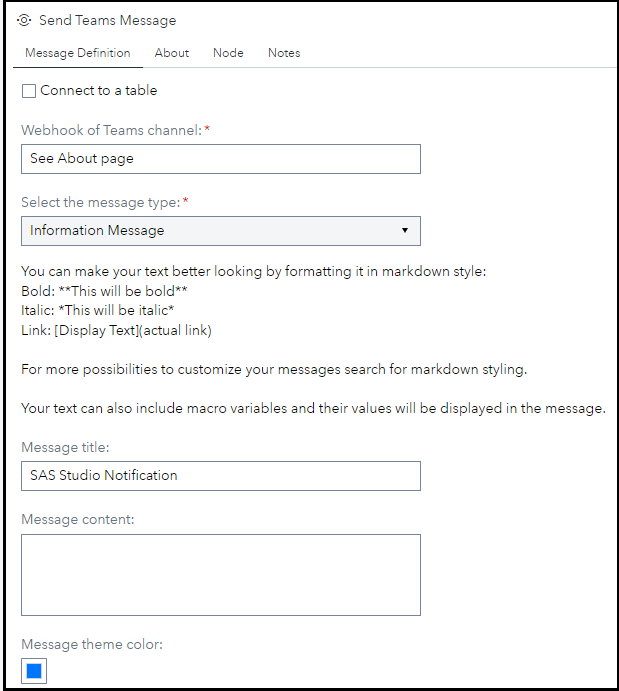Click the Message title input field
Screen dimensions: 619x691
pos(221,476)
